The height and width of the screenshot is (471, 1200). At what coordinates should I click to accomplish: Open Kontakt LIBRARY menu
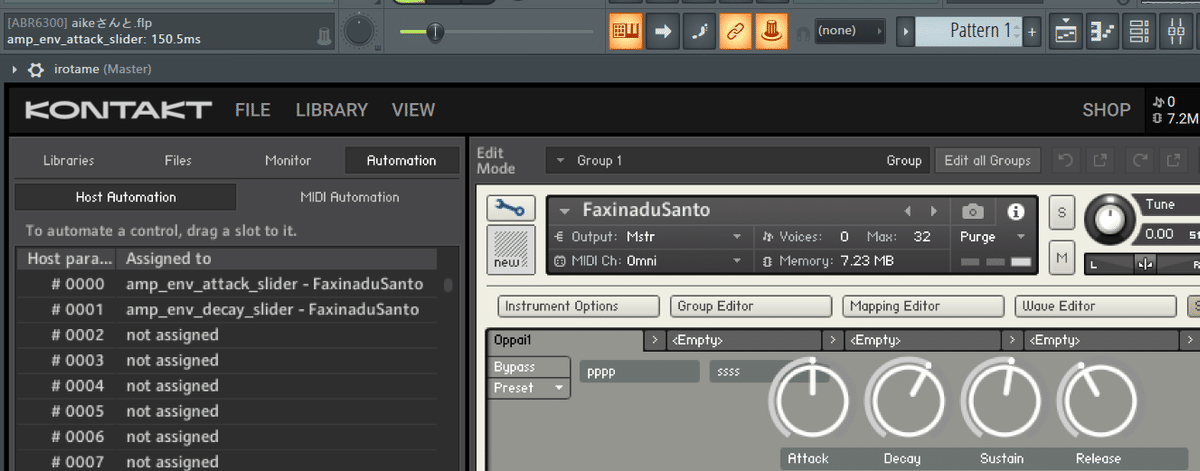(x=331, y=110)
